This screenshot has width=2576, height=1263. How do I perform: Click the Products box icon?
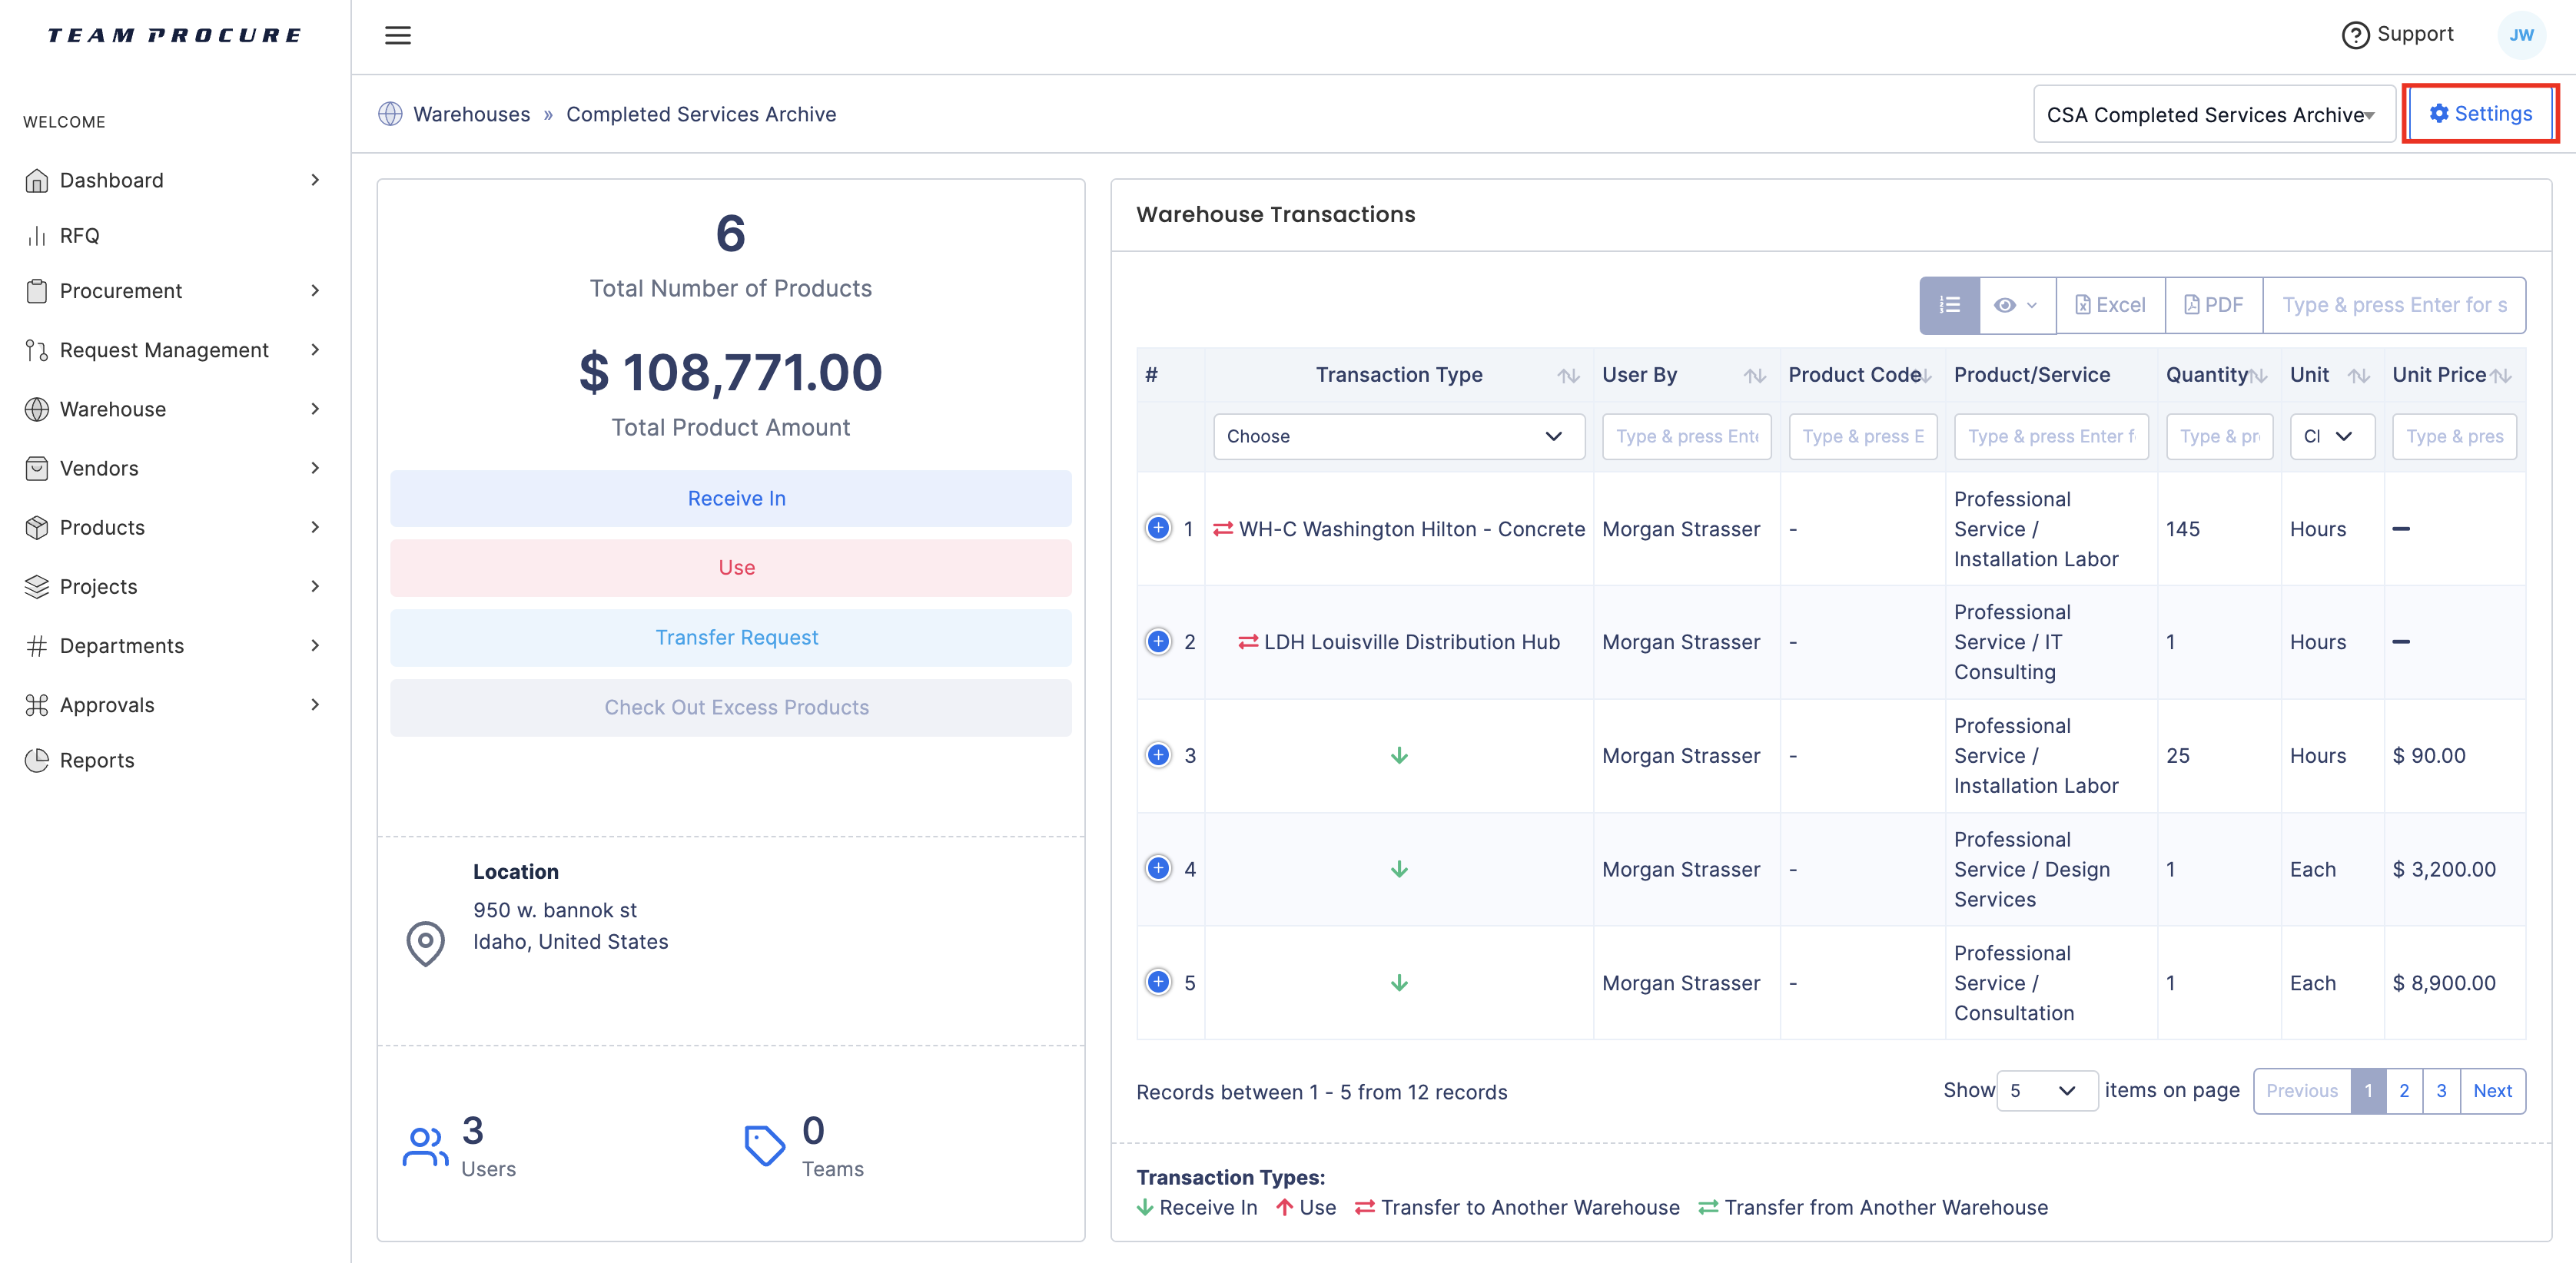tap(37, 527)
